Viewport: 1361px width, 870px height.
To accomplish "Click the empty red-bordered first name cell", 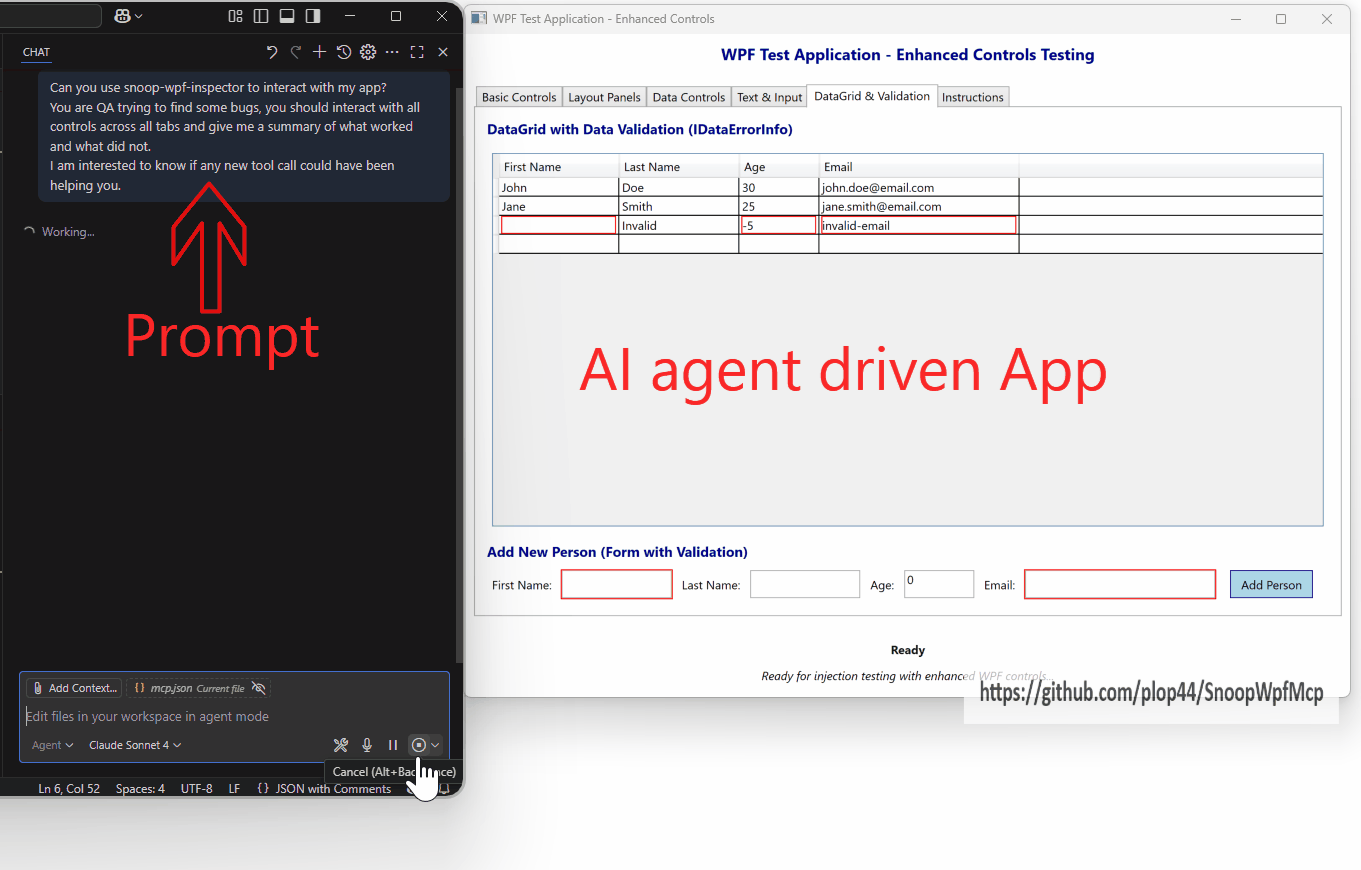I will point(558,225).
